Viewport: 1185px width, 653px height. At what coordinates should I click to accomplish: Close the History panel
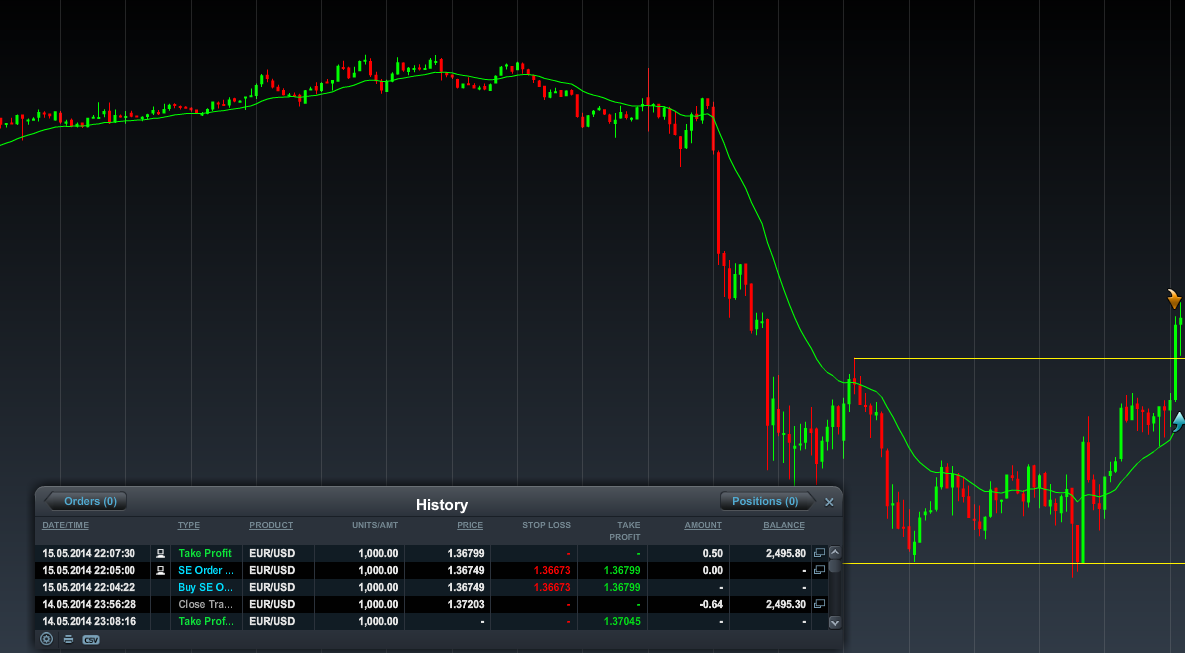point(829,502)
